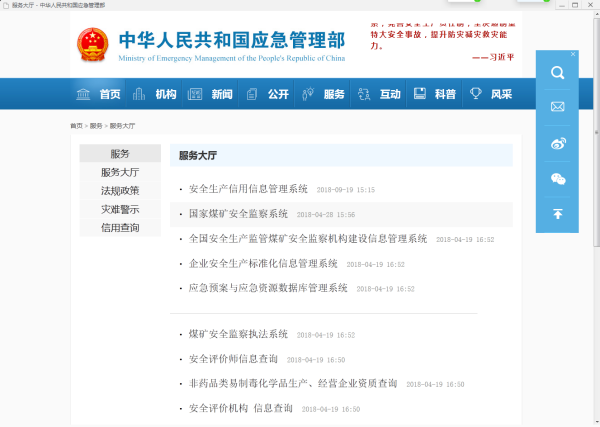Viewport: 600px width, 427px height.
Task: Open the Weibo icon in side panel
Action: [558, 143]
